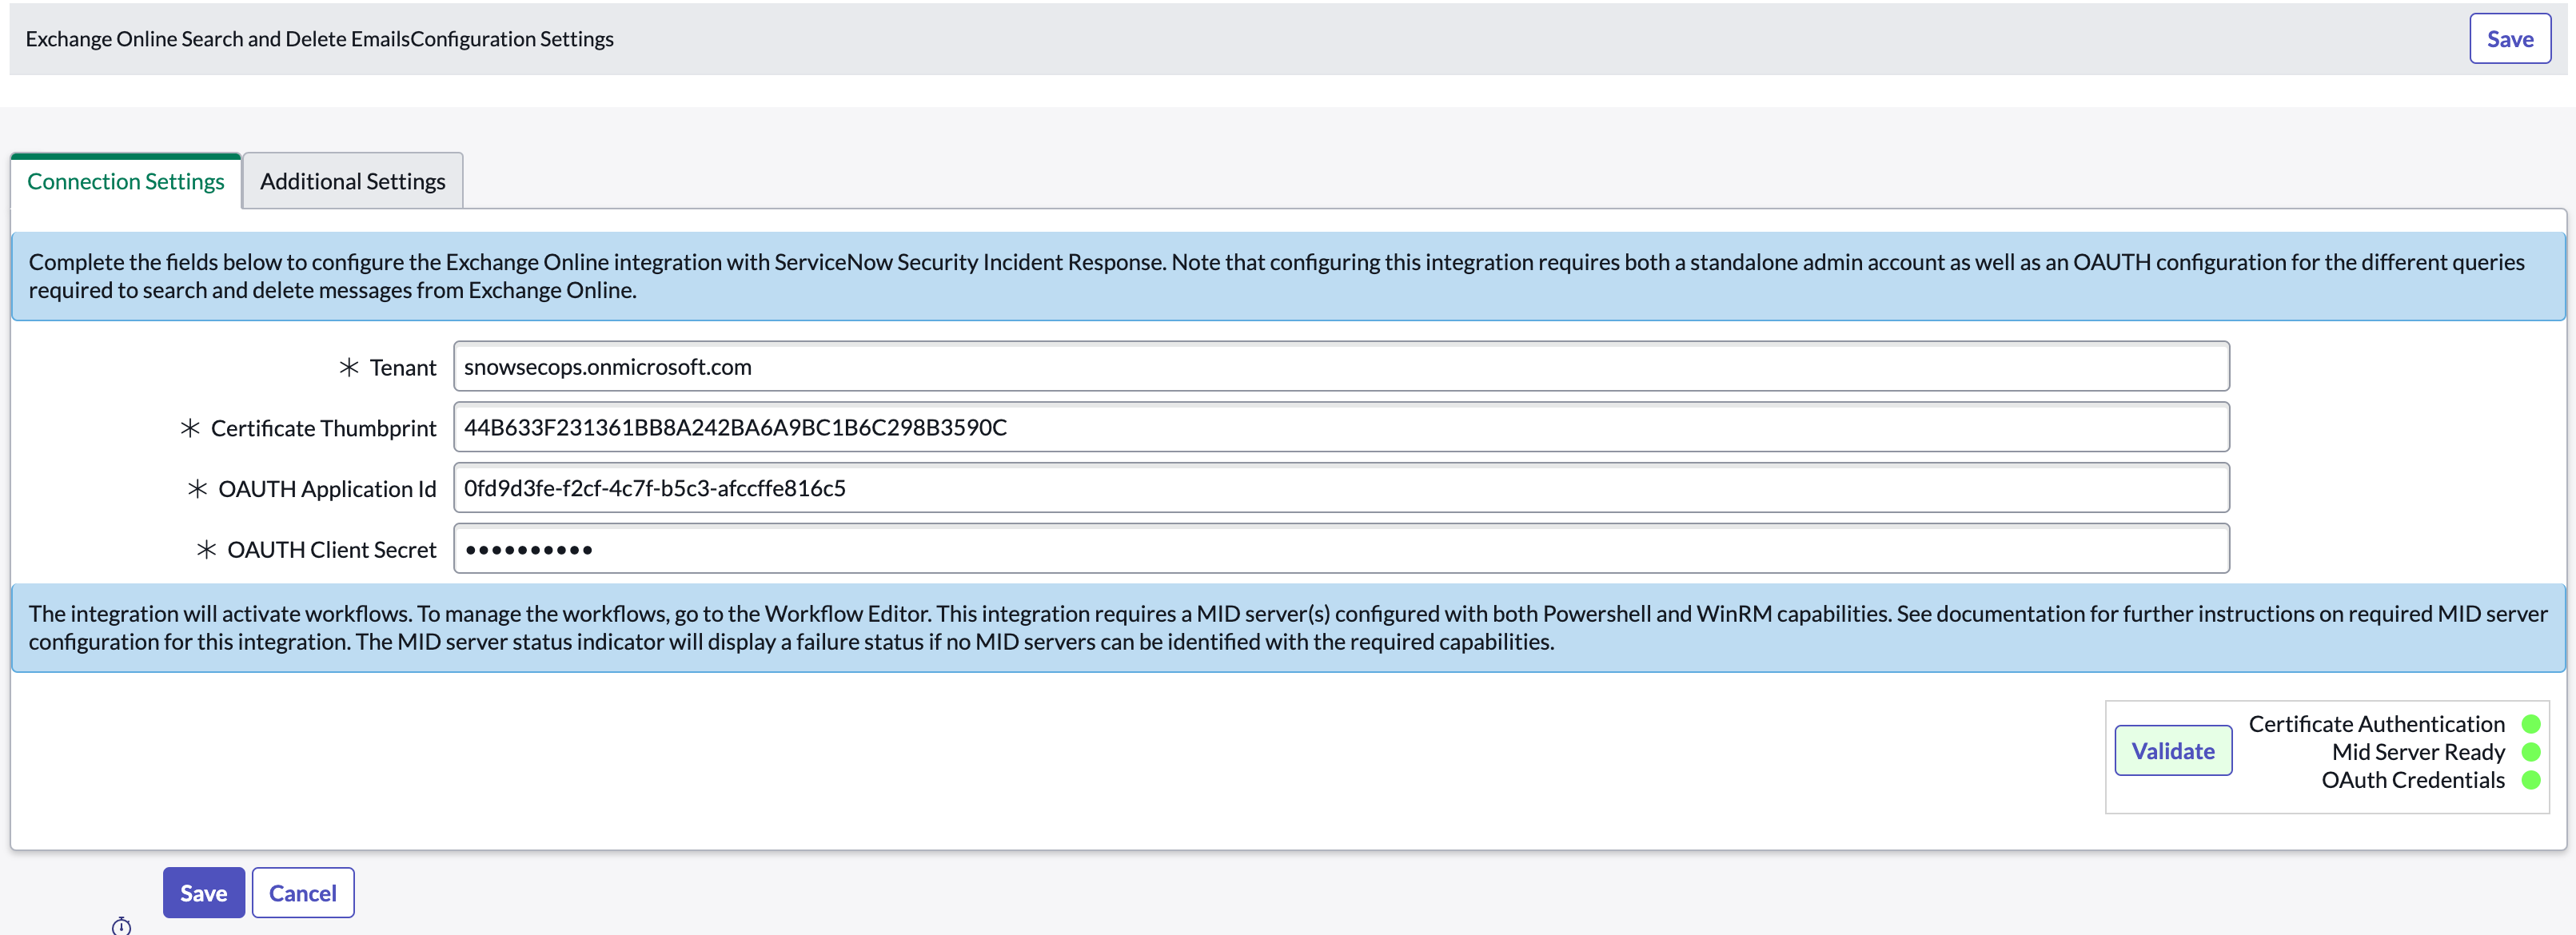
Task: Click the 'OAuth Credentials' status label
Action: click(2413, 780)
